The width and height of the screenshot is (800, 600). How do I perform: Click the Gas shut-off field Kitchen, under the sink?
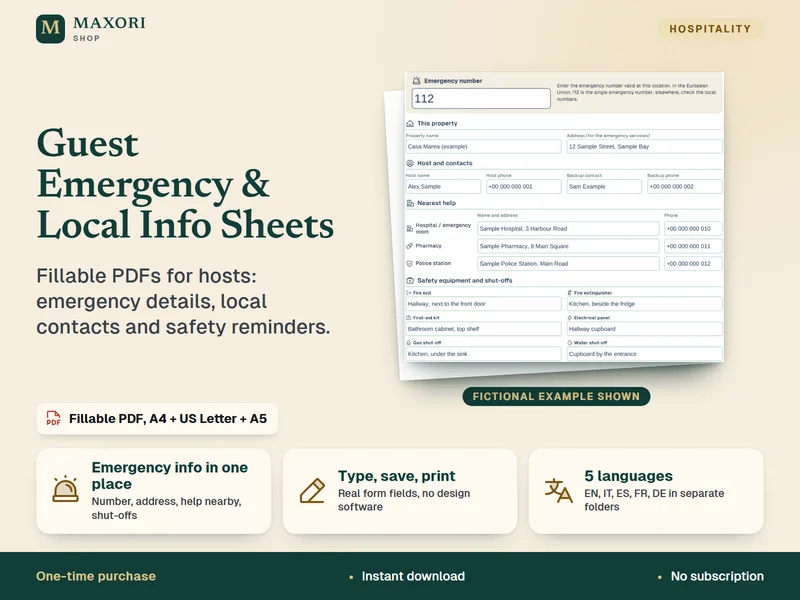click(484, 354)
